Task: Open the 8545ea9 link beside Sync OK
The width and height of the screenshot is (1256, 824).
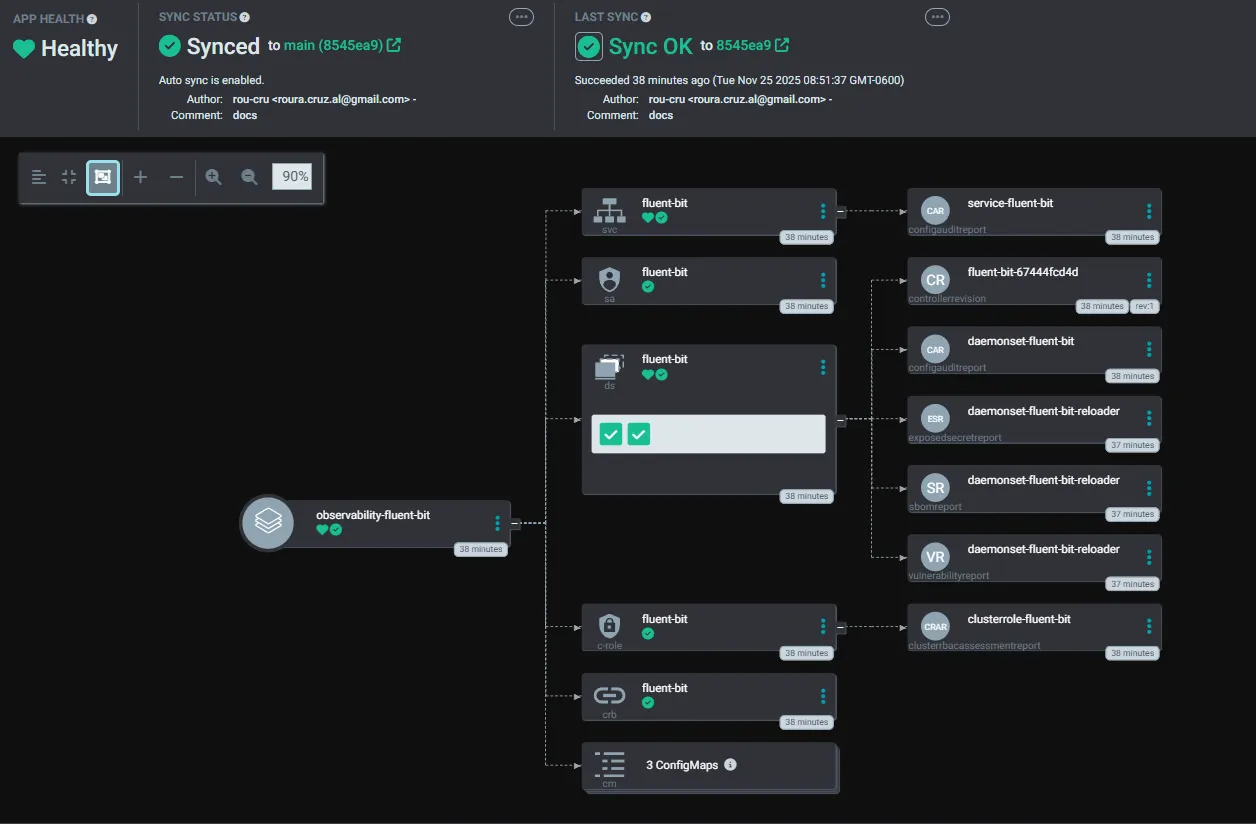Action: [743, 45]
